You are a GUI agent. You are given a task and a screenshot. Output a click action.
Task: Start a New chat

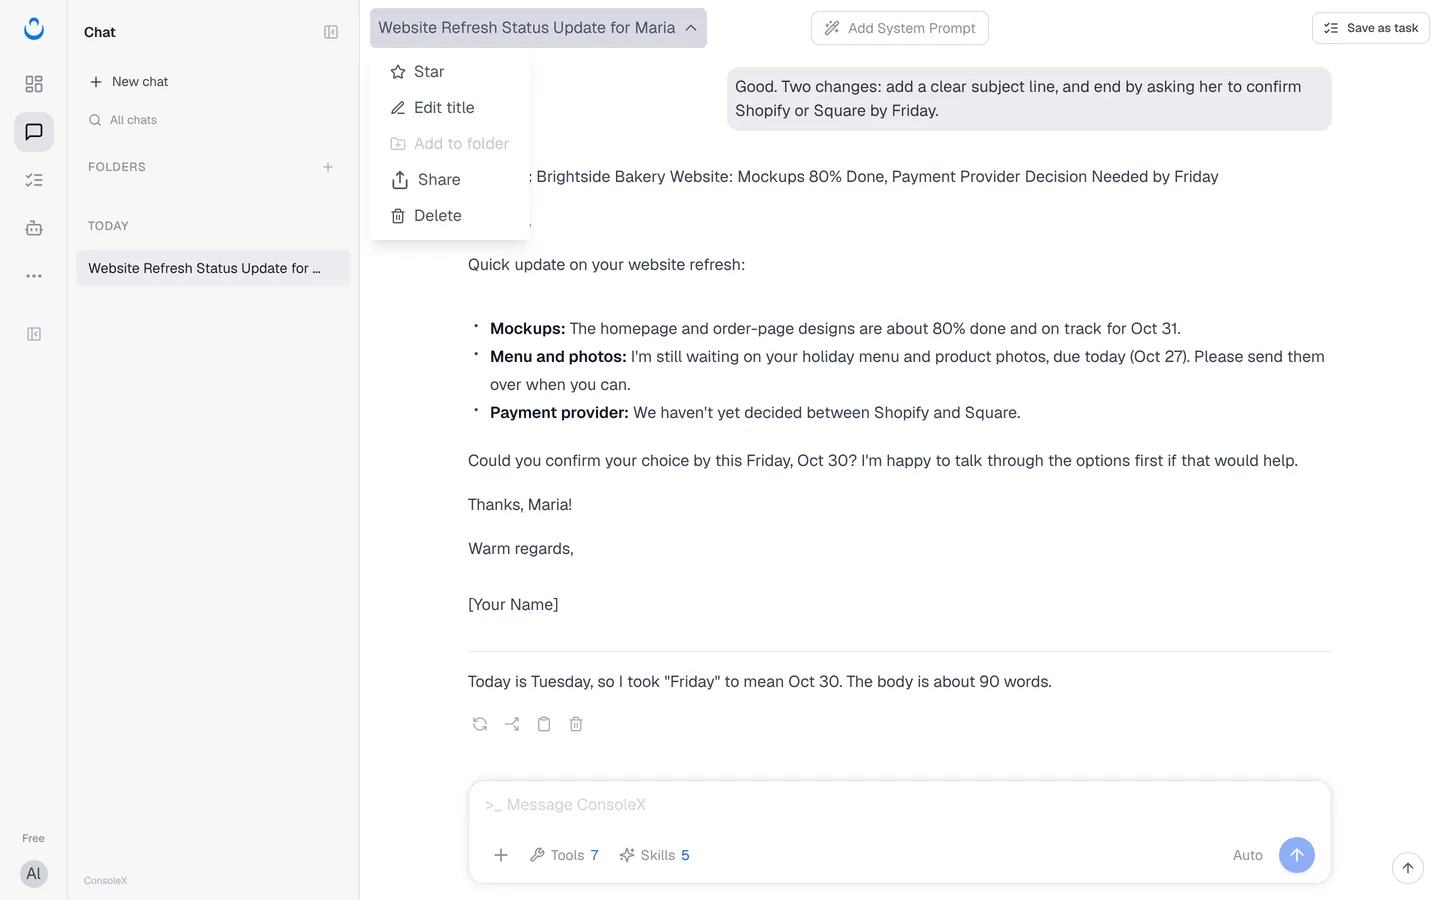pyautogui.click(x=129, y=82)
